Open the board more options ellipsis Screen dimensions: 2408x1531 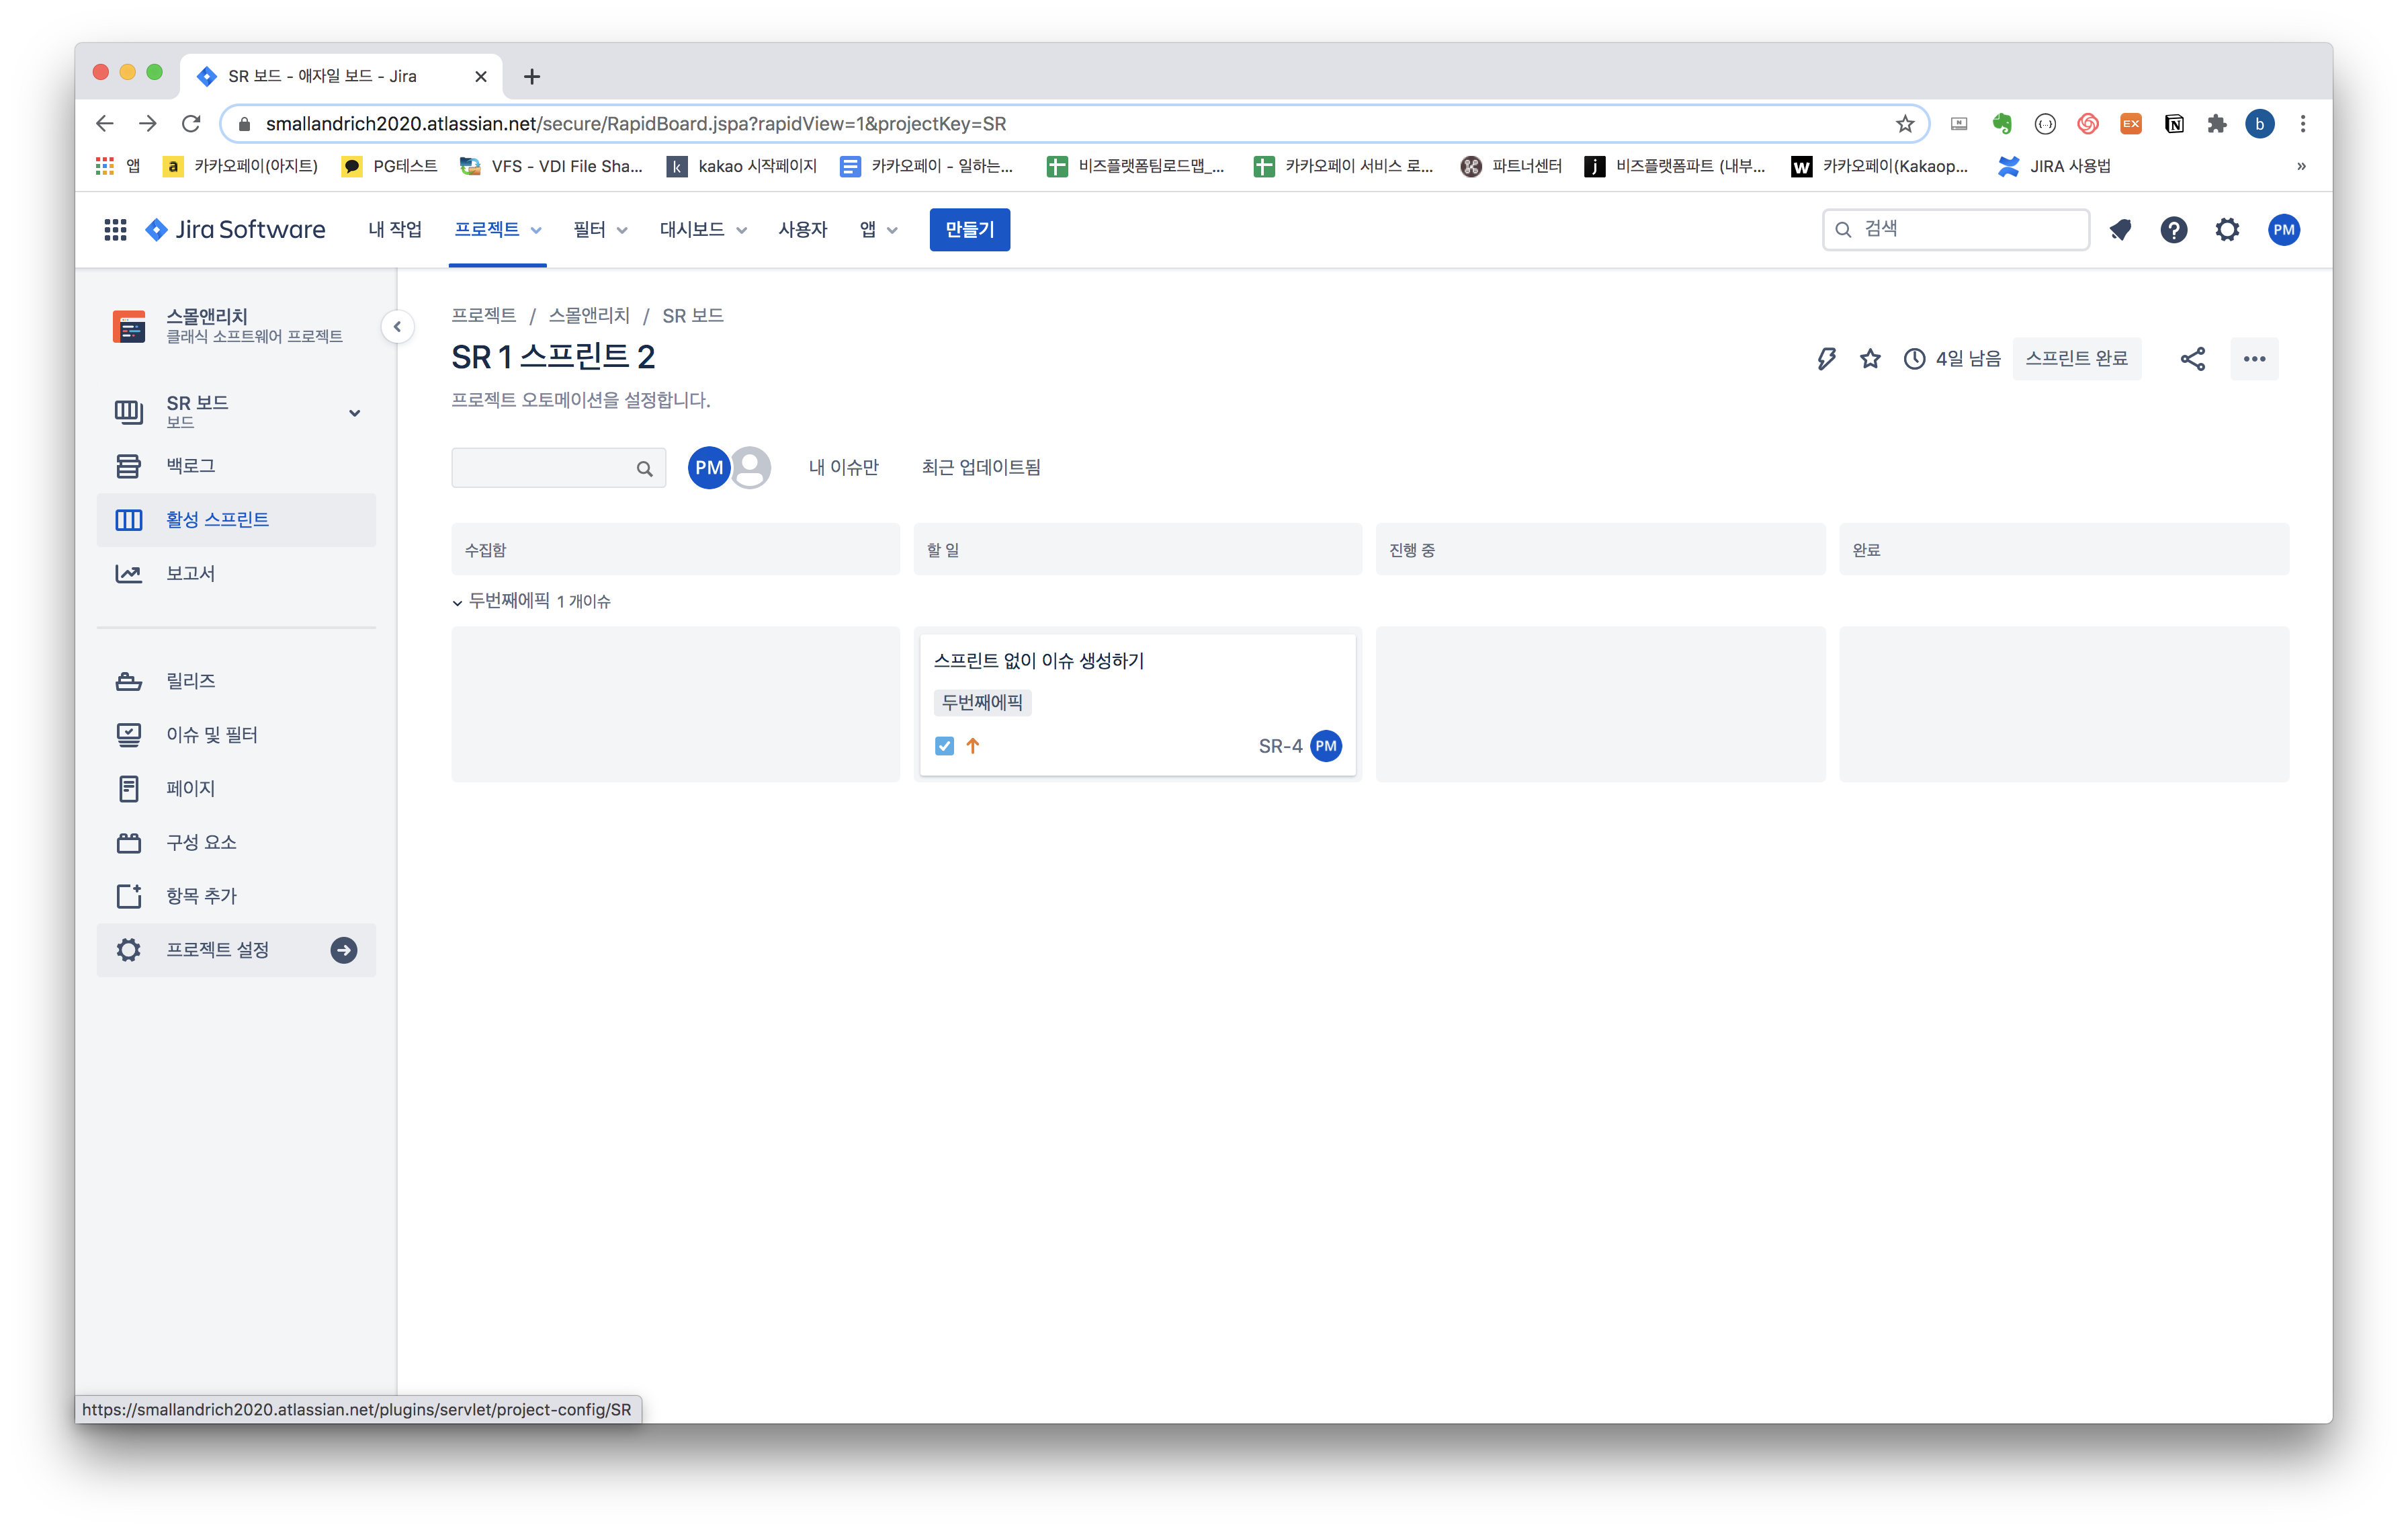[x=2254, y=359]
